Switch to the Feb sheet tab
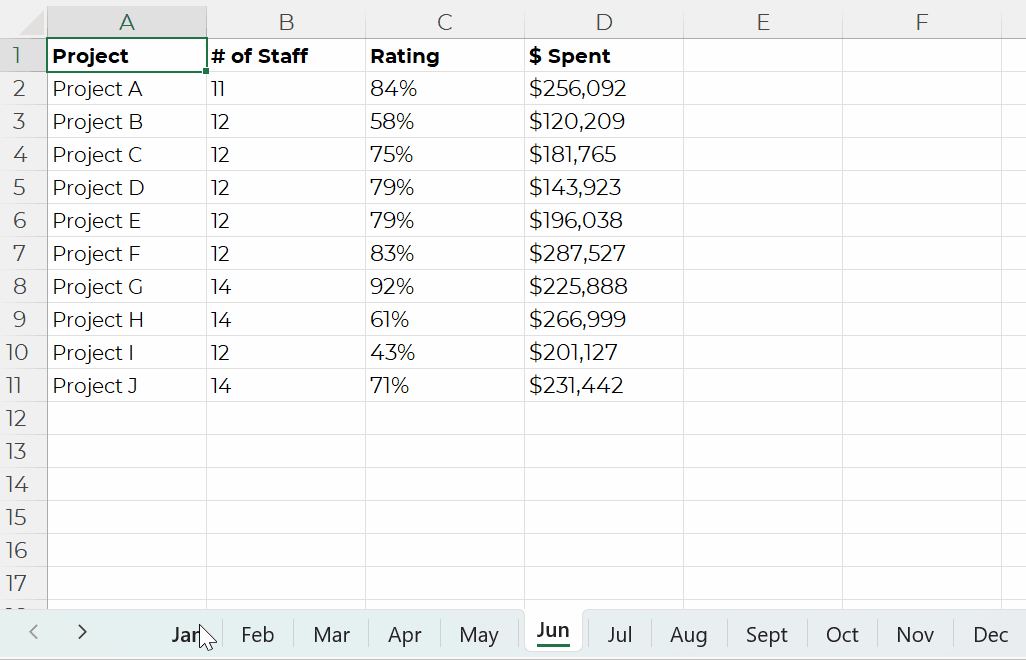This screenshot has height=660, width=1026. pyautogui.click(x=257, y=634)
